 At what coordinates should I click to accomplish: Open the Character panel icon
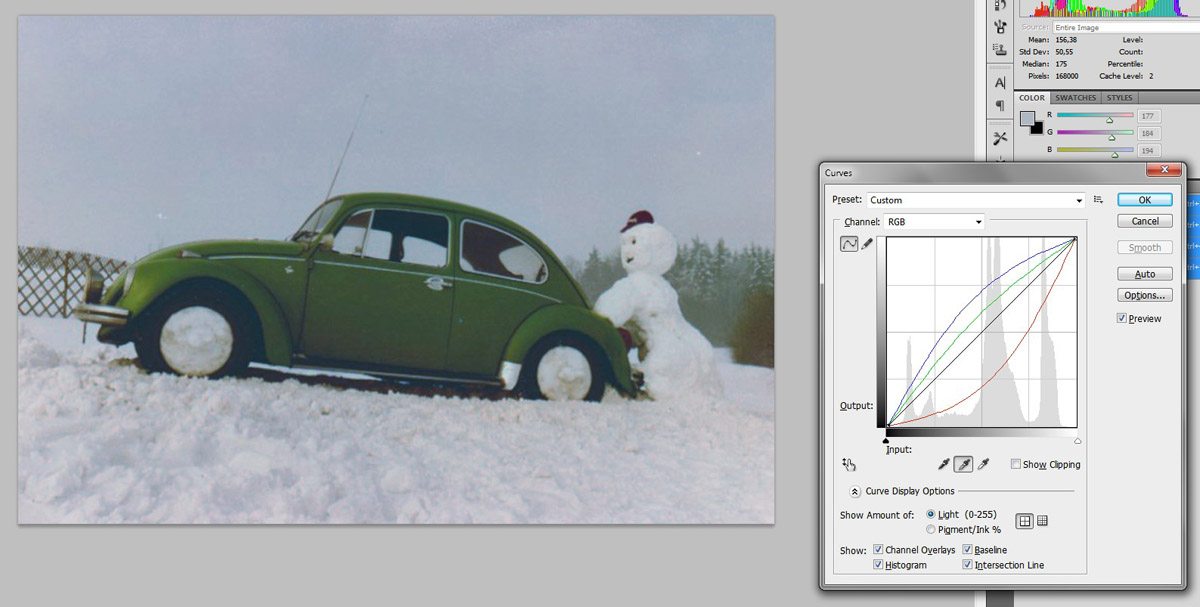click(x=1000, y=84)
